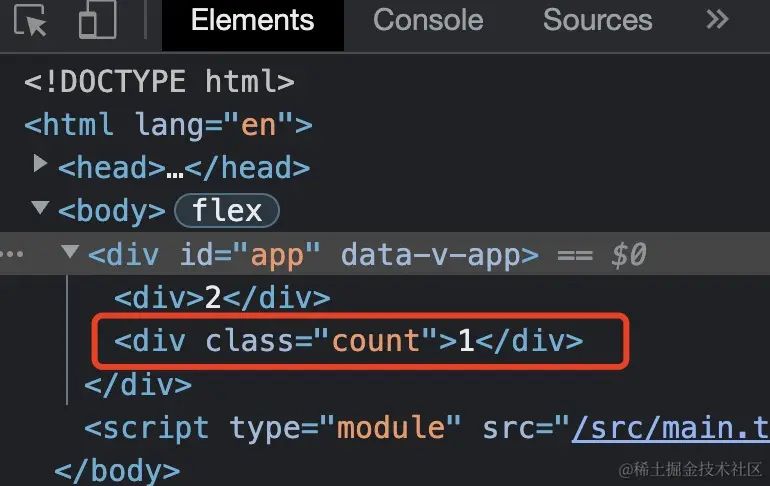Select the html lang="en" node
The height and width of the screenshot is (486, 770).
pyautogui.click(x=168, y=125)
